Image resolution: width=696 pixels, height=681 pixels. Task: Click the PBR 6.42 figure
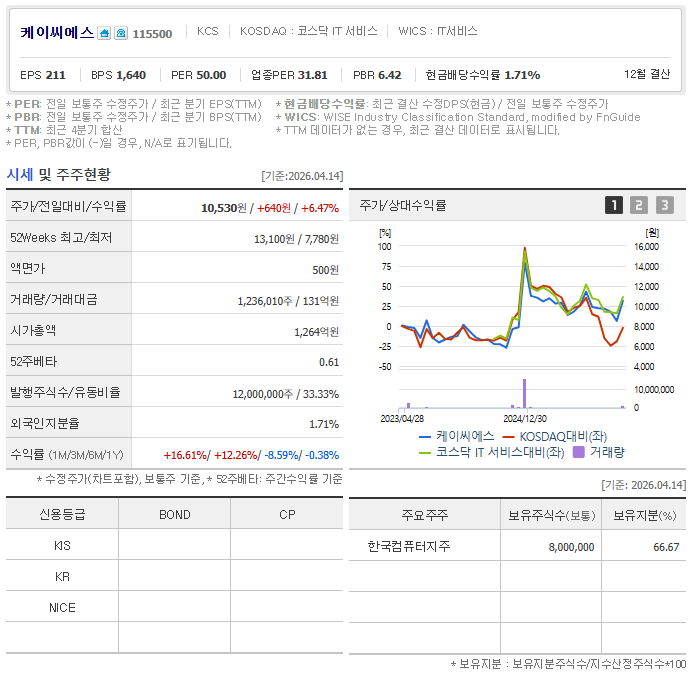click(377, 75)
